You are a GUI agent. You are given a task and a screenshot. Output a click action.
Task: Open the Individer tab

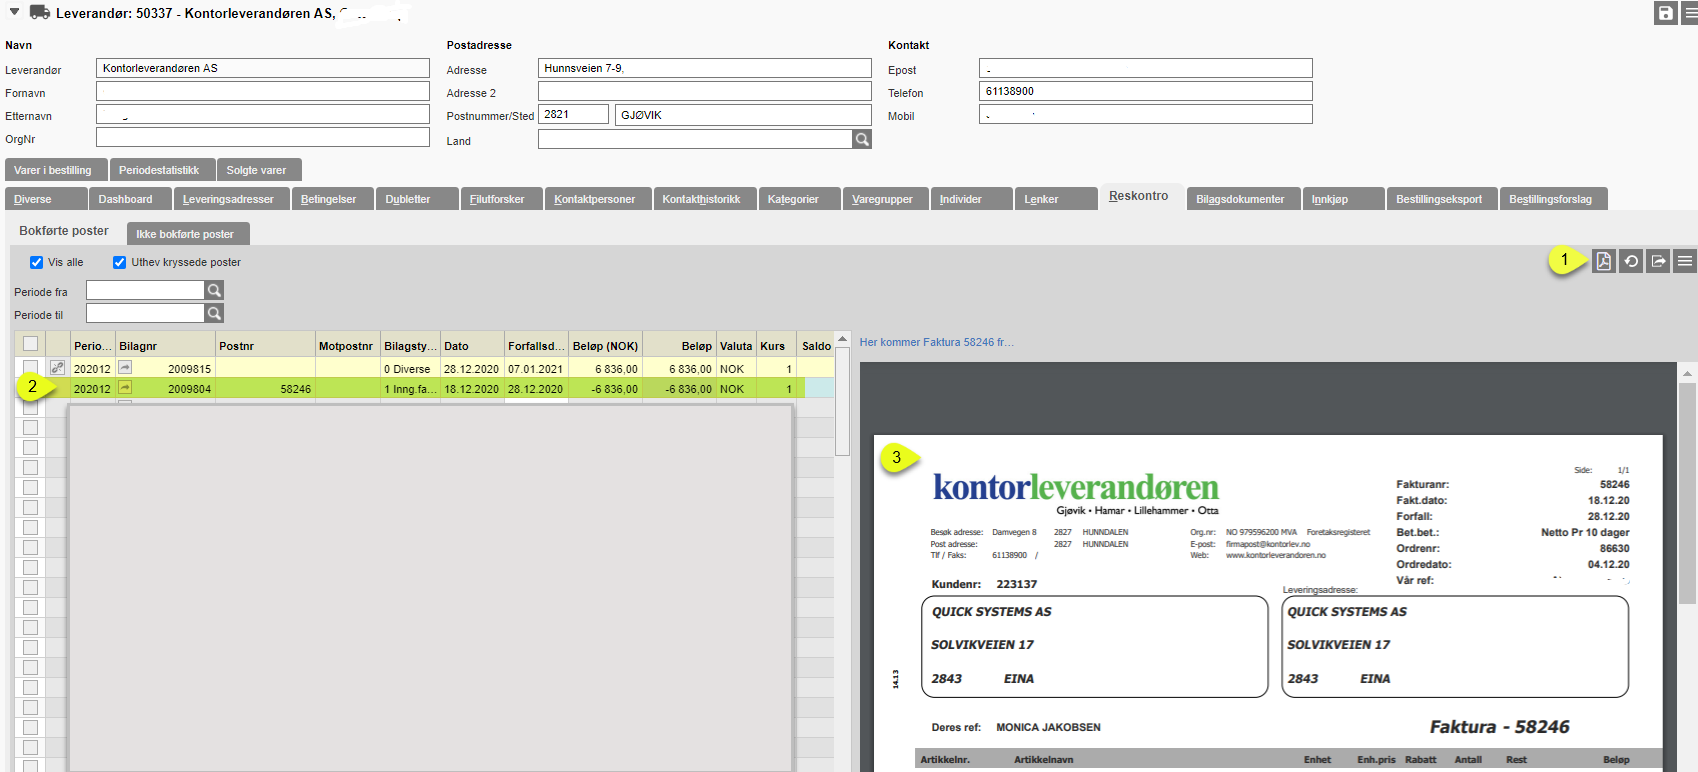coord(971,199)
